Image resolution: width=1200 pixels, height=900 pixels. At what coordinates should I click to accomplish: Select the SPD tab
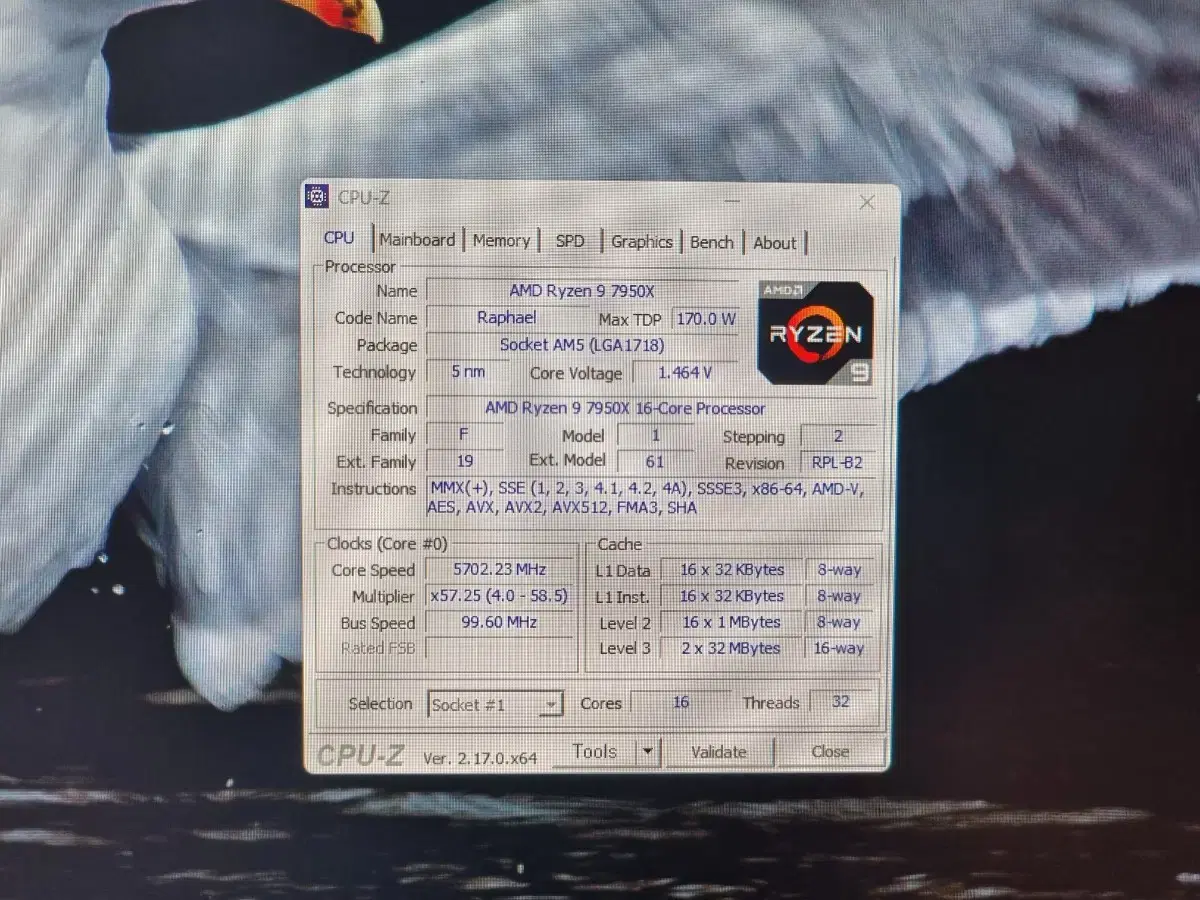tap(570, 241)
